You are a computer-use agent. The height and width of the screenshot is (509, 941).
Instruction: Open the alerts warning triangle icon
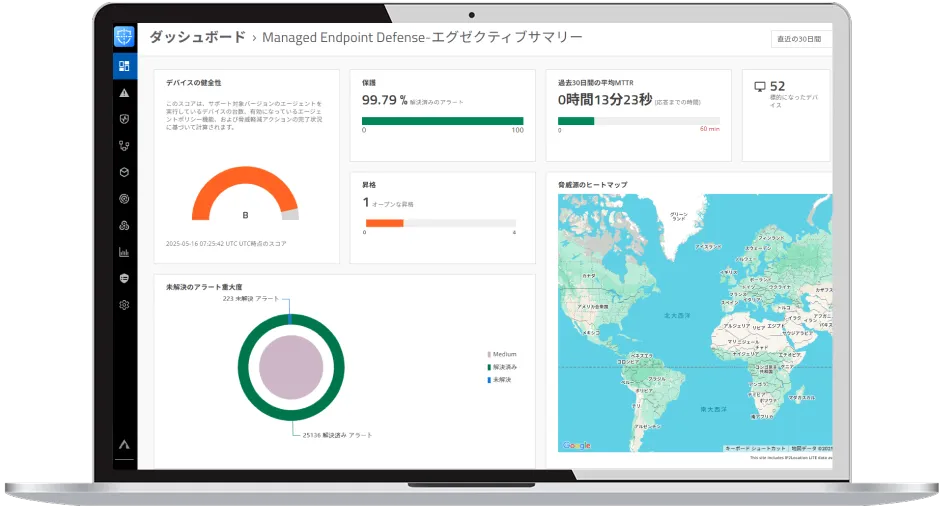(124, 93)
